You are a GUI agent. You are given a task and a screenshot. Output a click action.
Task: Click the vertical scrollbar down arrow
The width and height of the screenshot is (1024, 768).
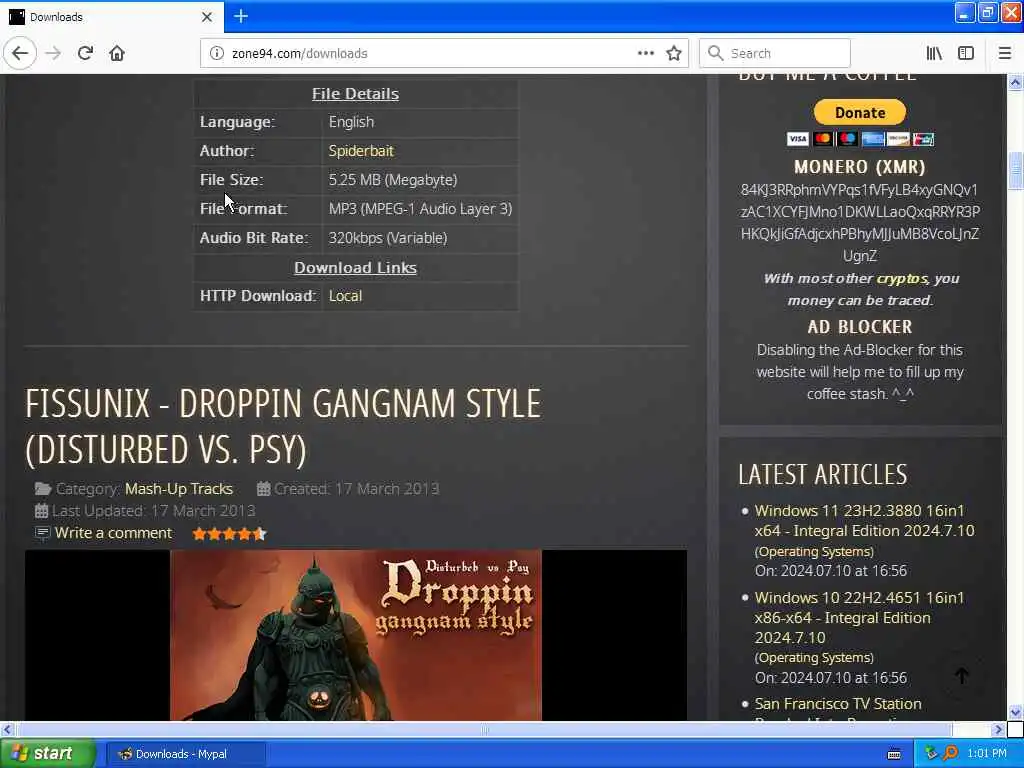coord(1016,712)
